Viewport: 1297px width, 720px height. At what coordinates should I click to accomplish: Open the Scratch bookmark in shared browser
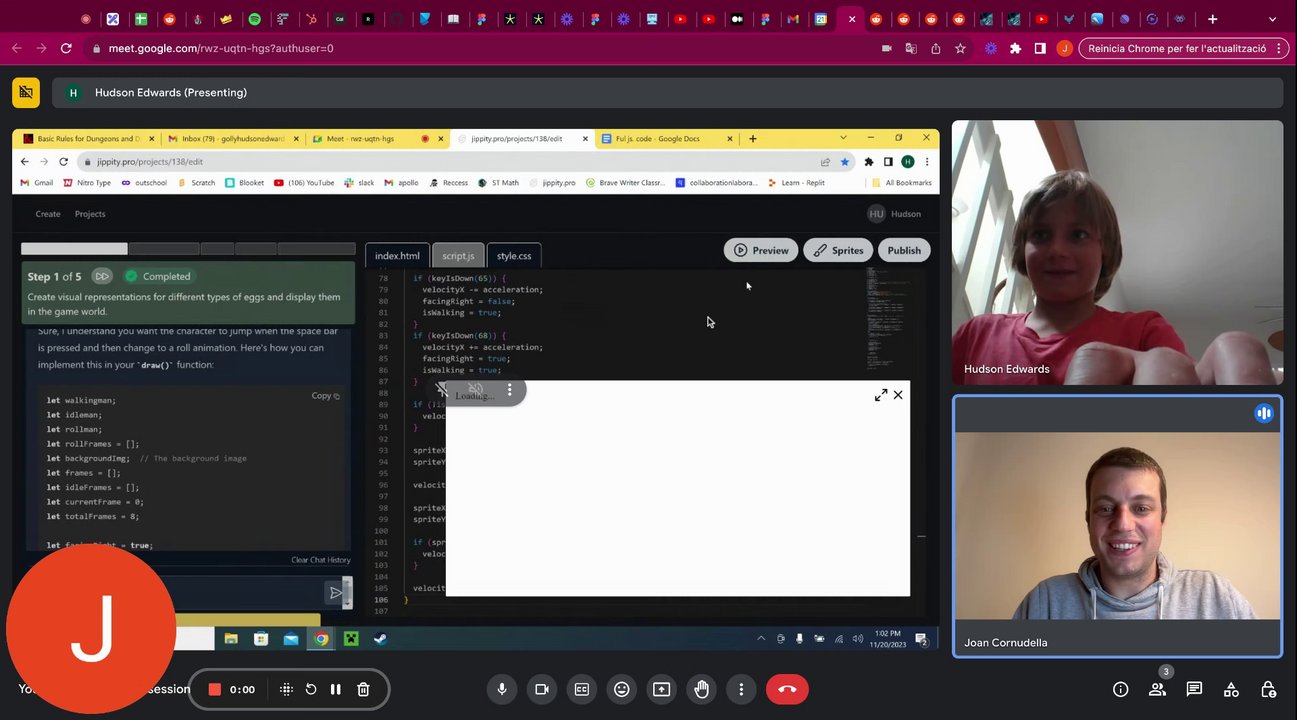click(x=196, y=183)
